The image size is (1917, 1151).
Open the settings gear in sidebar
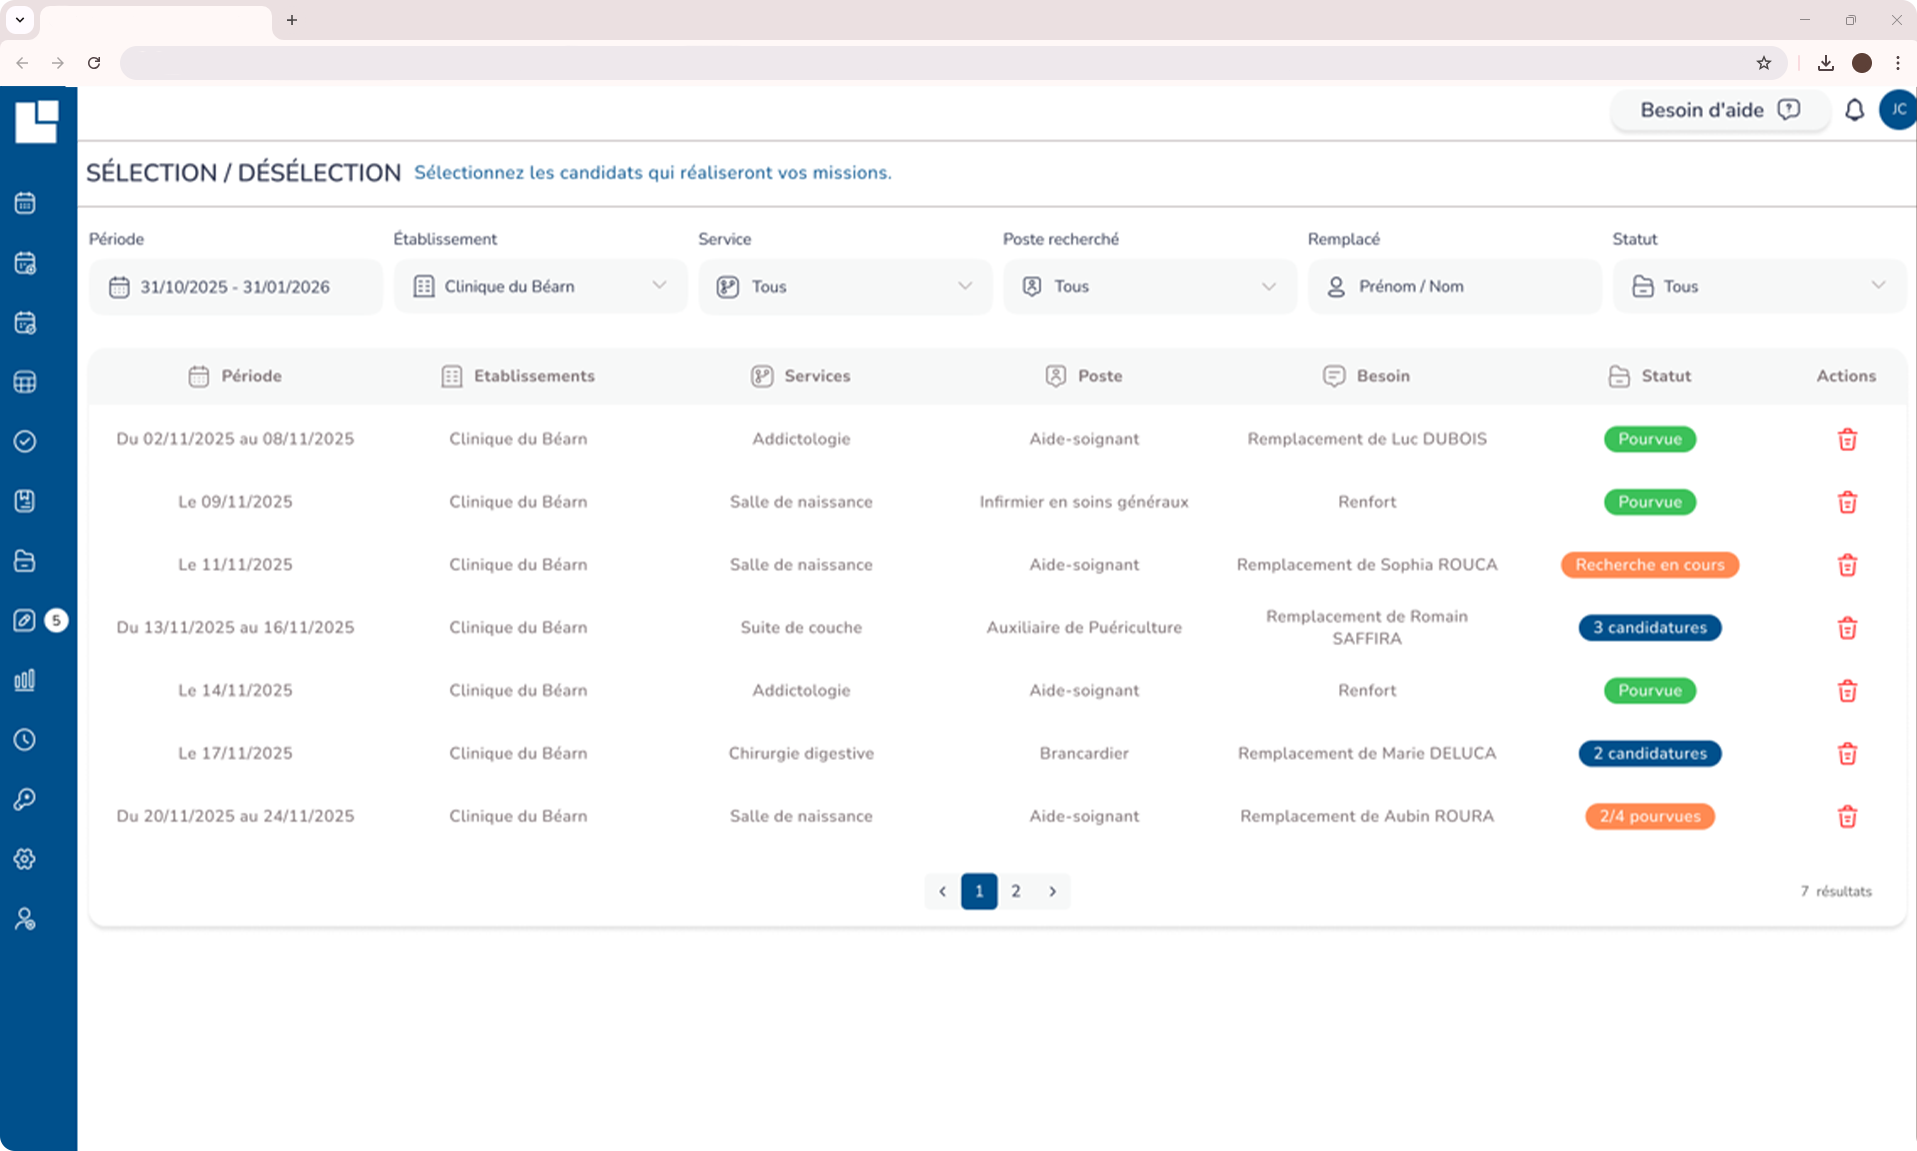point(25,859)
